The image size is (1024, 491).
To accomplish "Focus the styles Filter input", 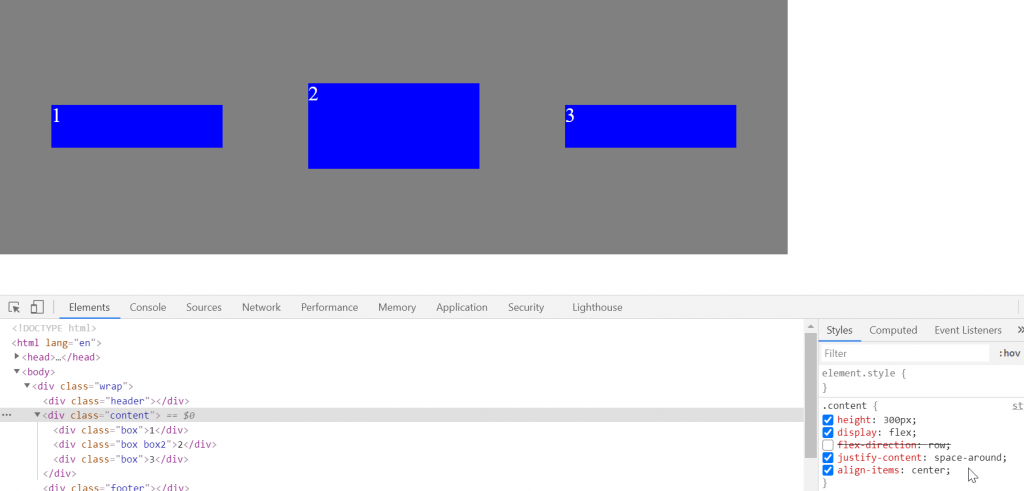I will (x=904, y=353).
